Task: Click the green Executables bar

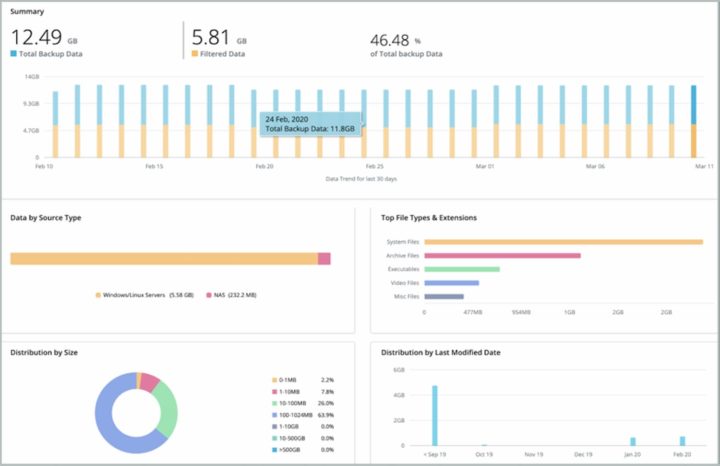Action: [462, 269]
